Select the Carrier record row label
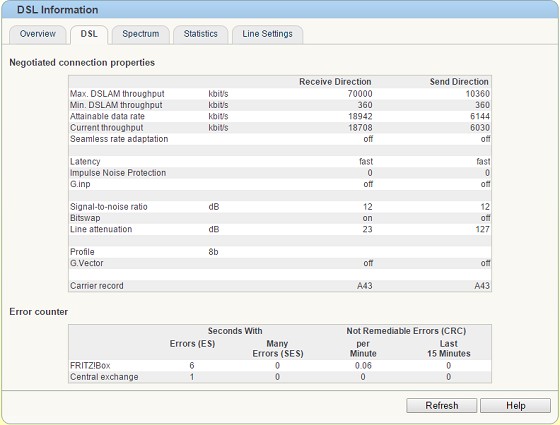Screen dimensions: 560x425 [97, 286]
